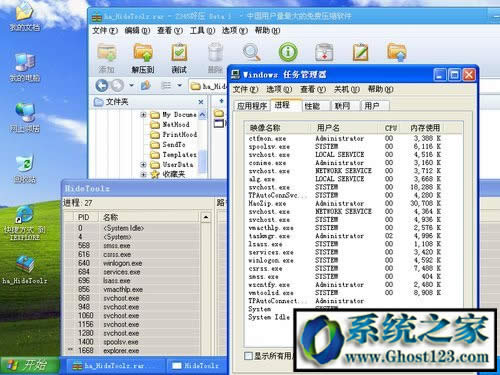This screenshot has height=375, width=500.
Task: Open My Computer desktop icon
Action: (25, 67)
